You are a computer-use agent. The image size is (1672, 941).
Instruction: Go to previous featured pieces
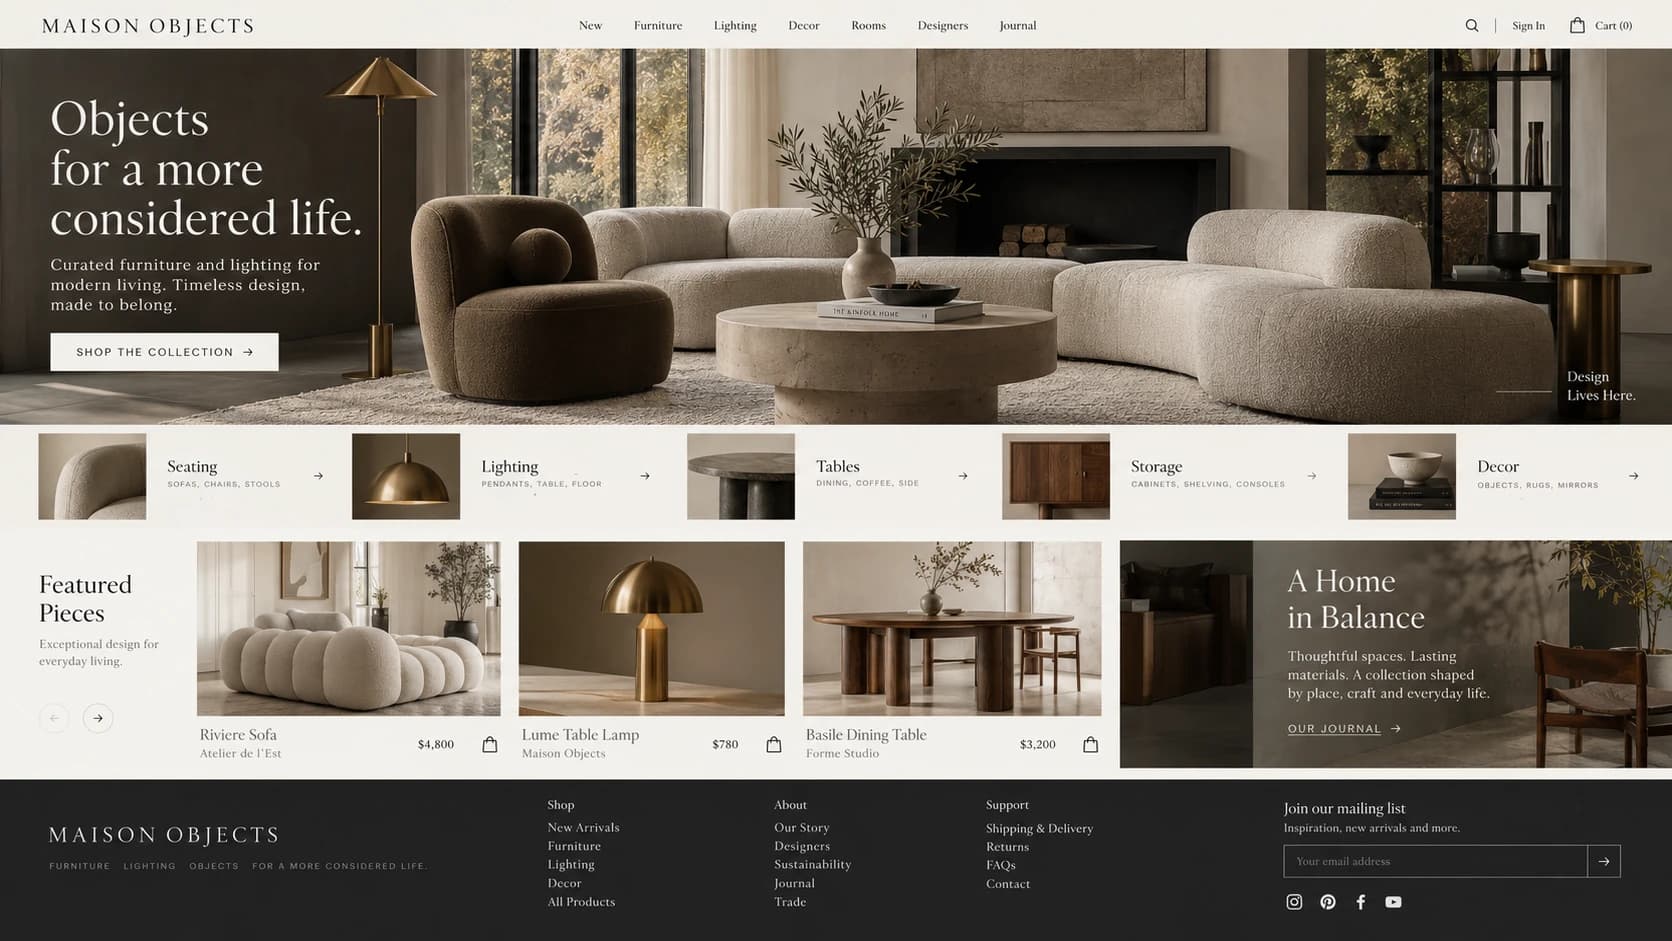point(54,718)
